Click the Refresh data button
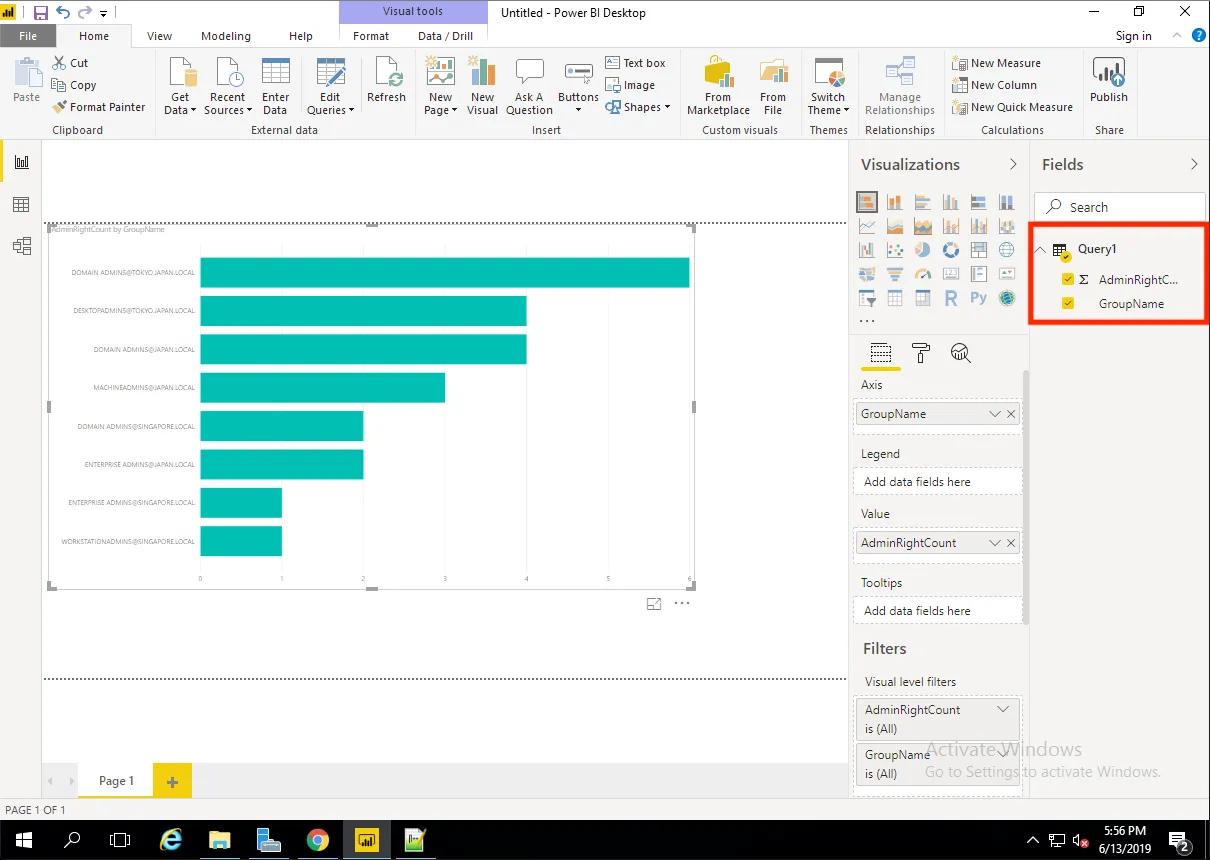1210x860 pixels. 386,80
